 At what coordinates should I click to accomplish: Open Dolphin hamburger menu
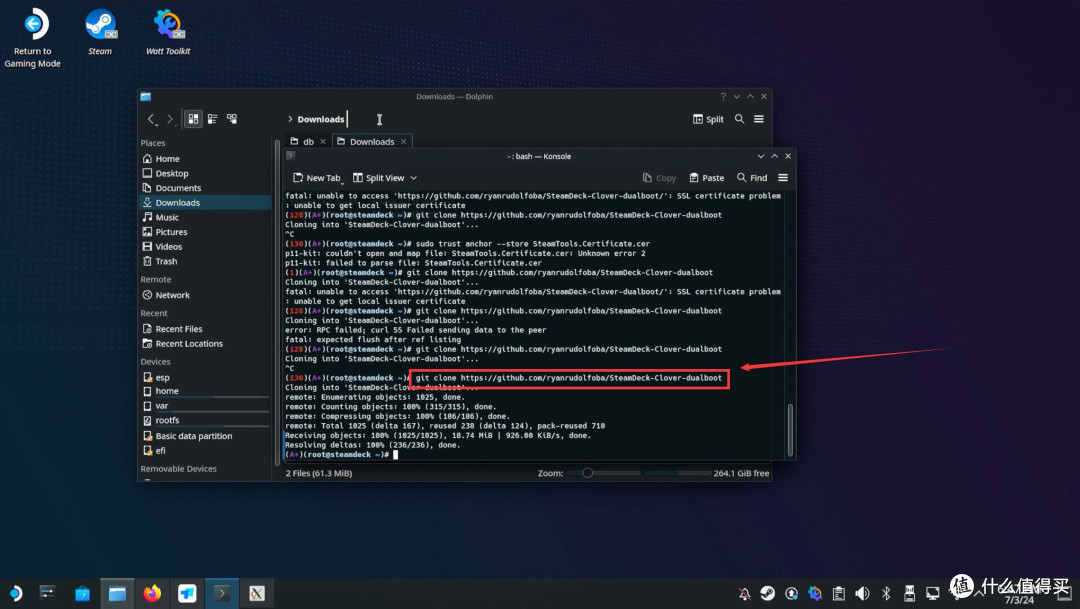[758, 119]
